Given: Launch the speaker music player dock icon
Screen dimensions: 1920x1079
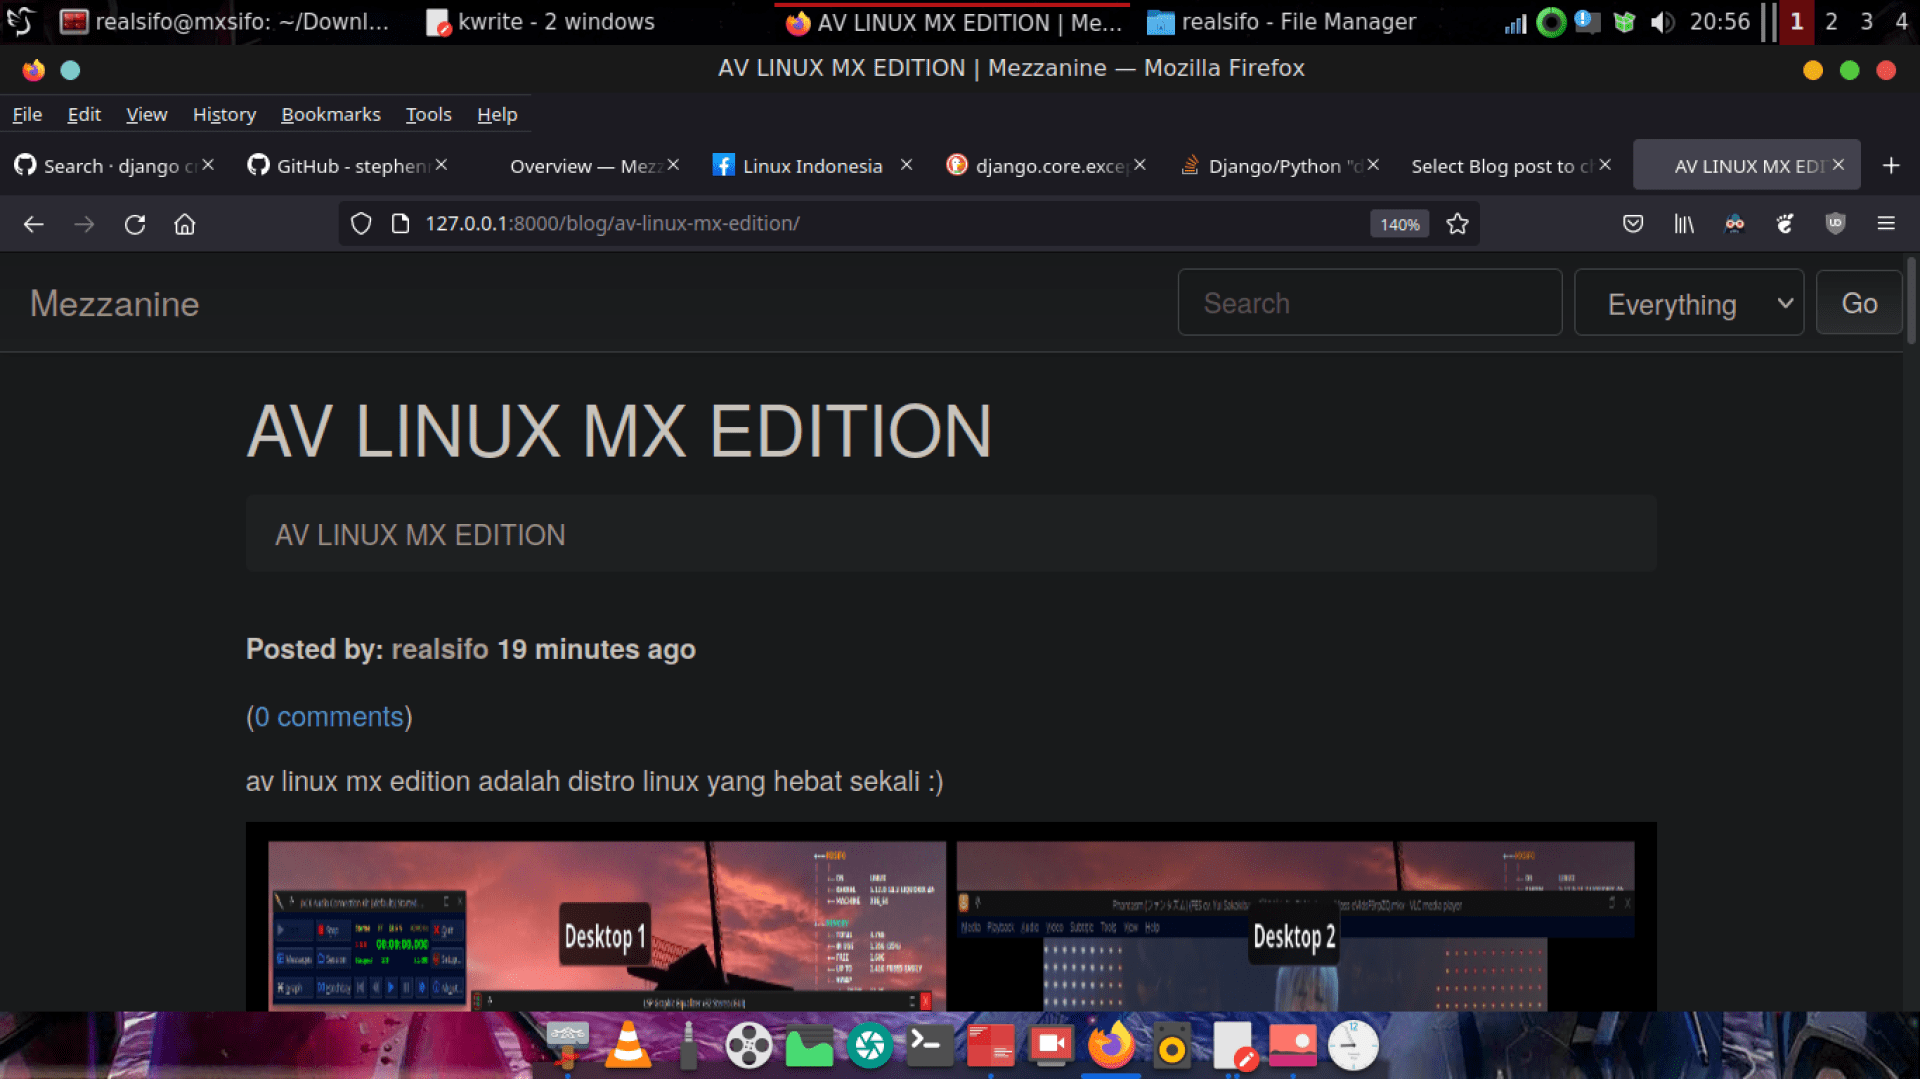Looking at the screenshot, I should point(1172,1046).
